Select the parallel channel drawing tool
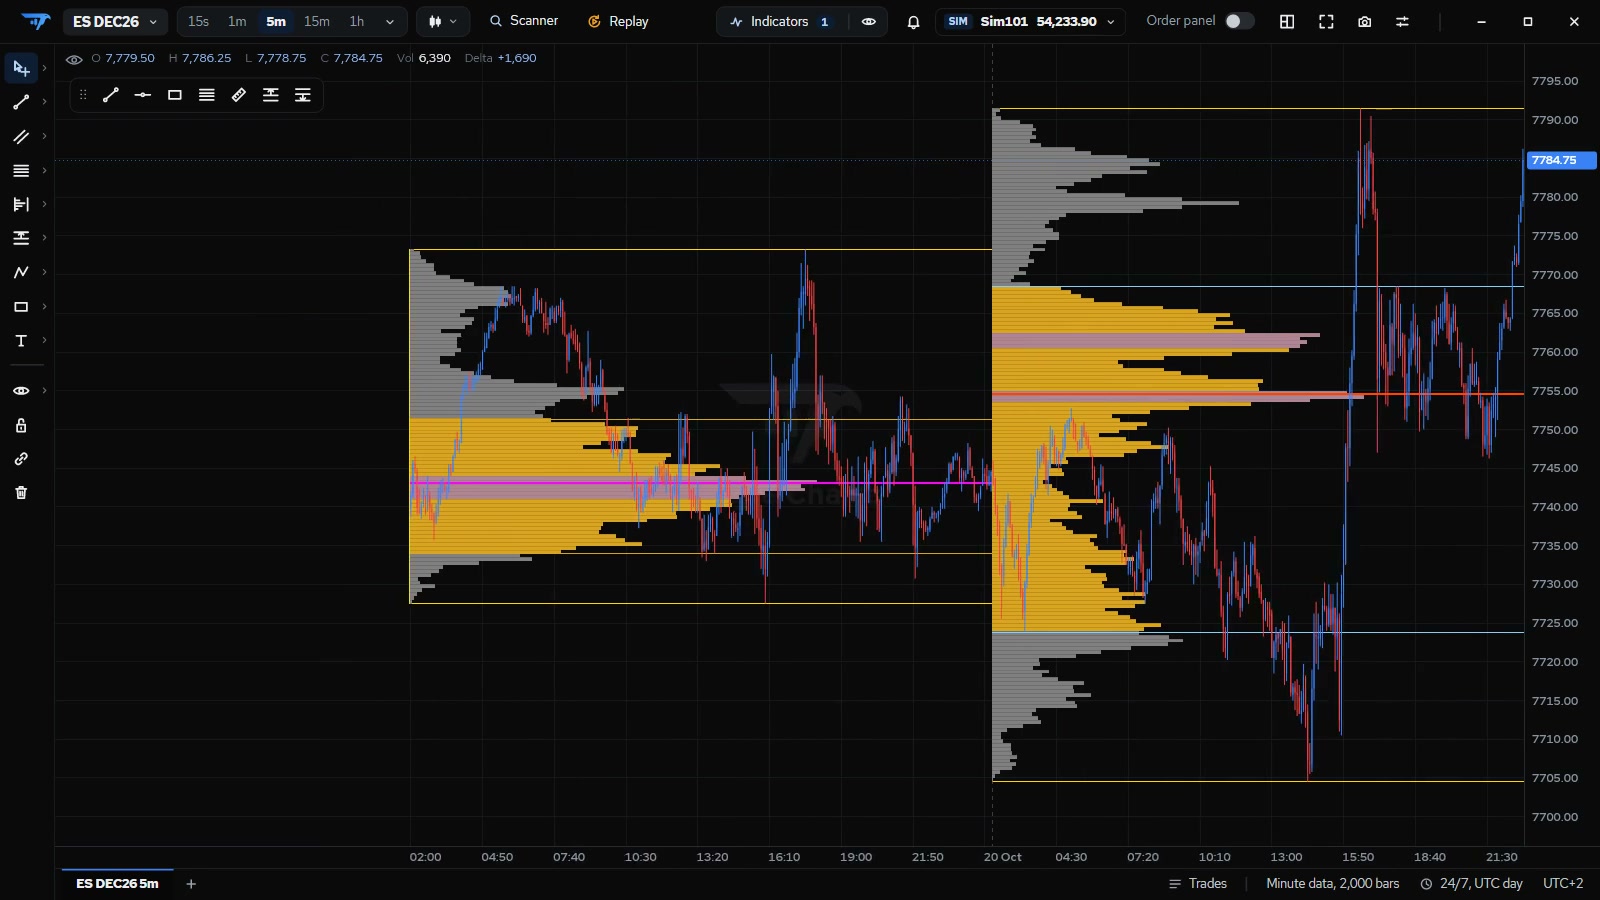This screenshot has height=900, width=1600. click(21, 136)
